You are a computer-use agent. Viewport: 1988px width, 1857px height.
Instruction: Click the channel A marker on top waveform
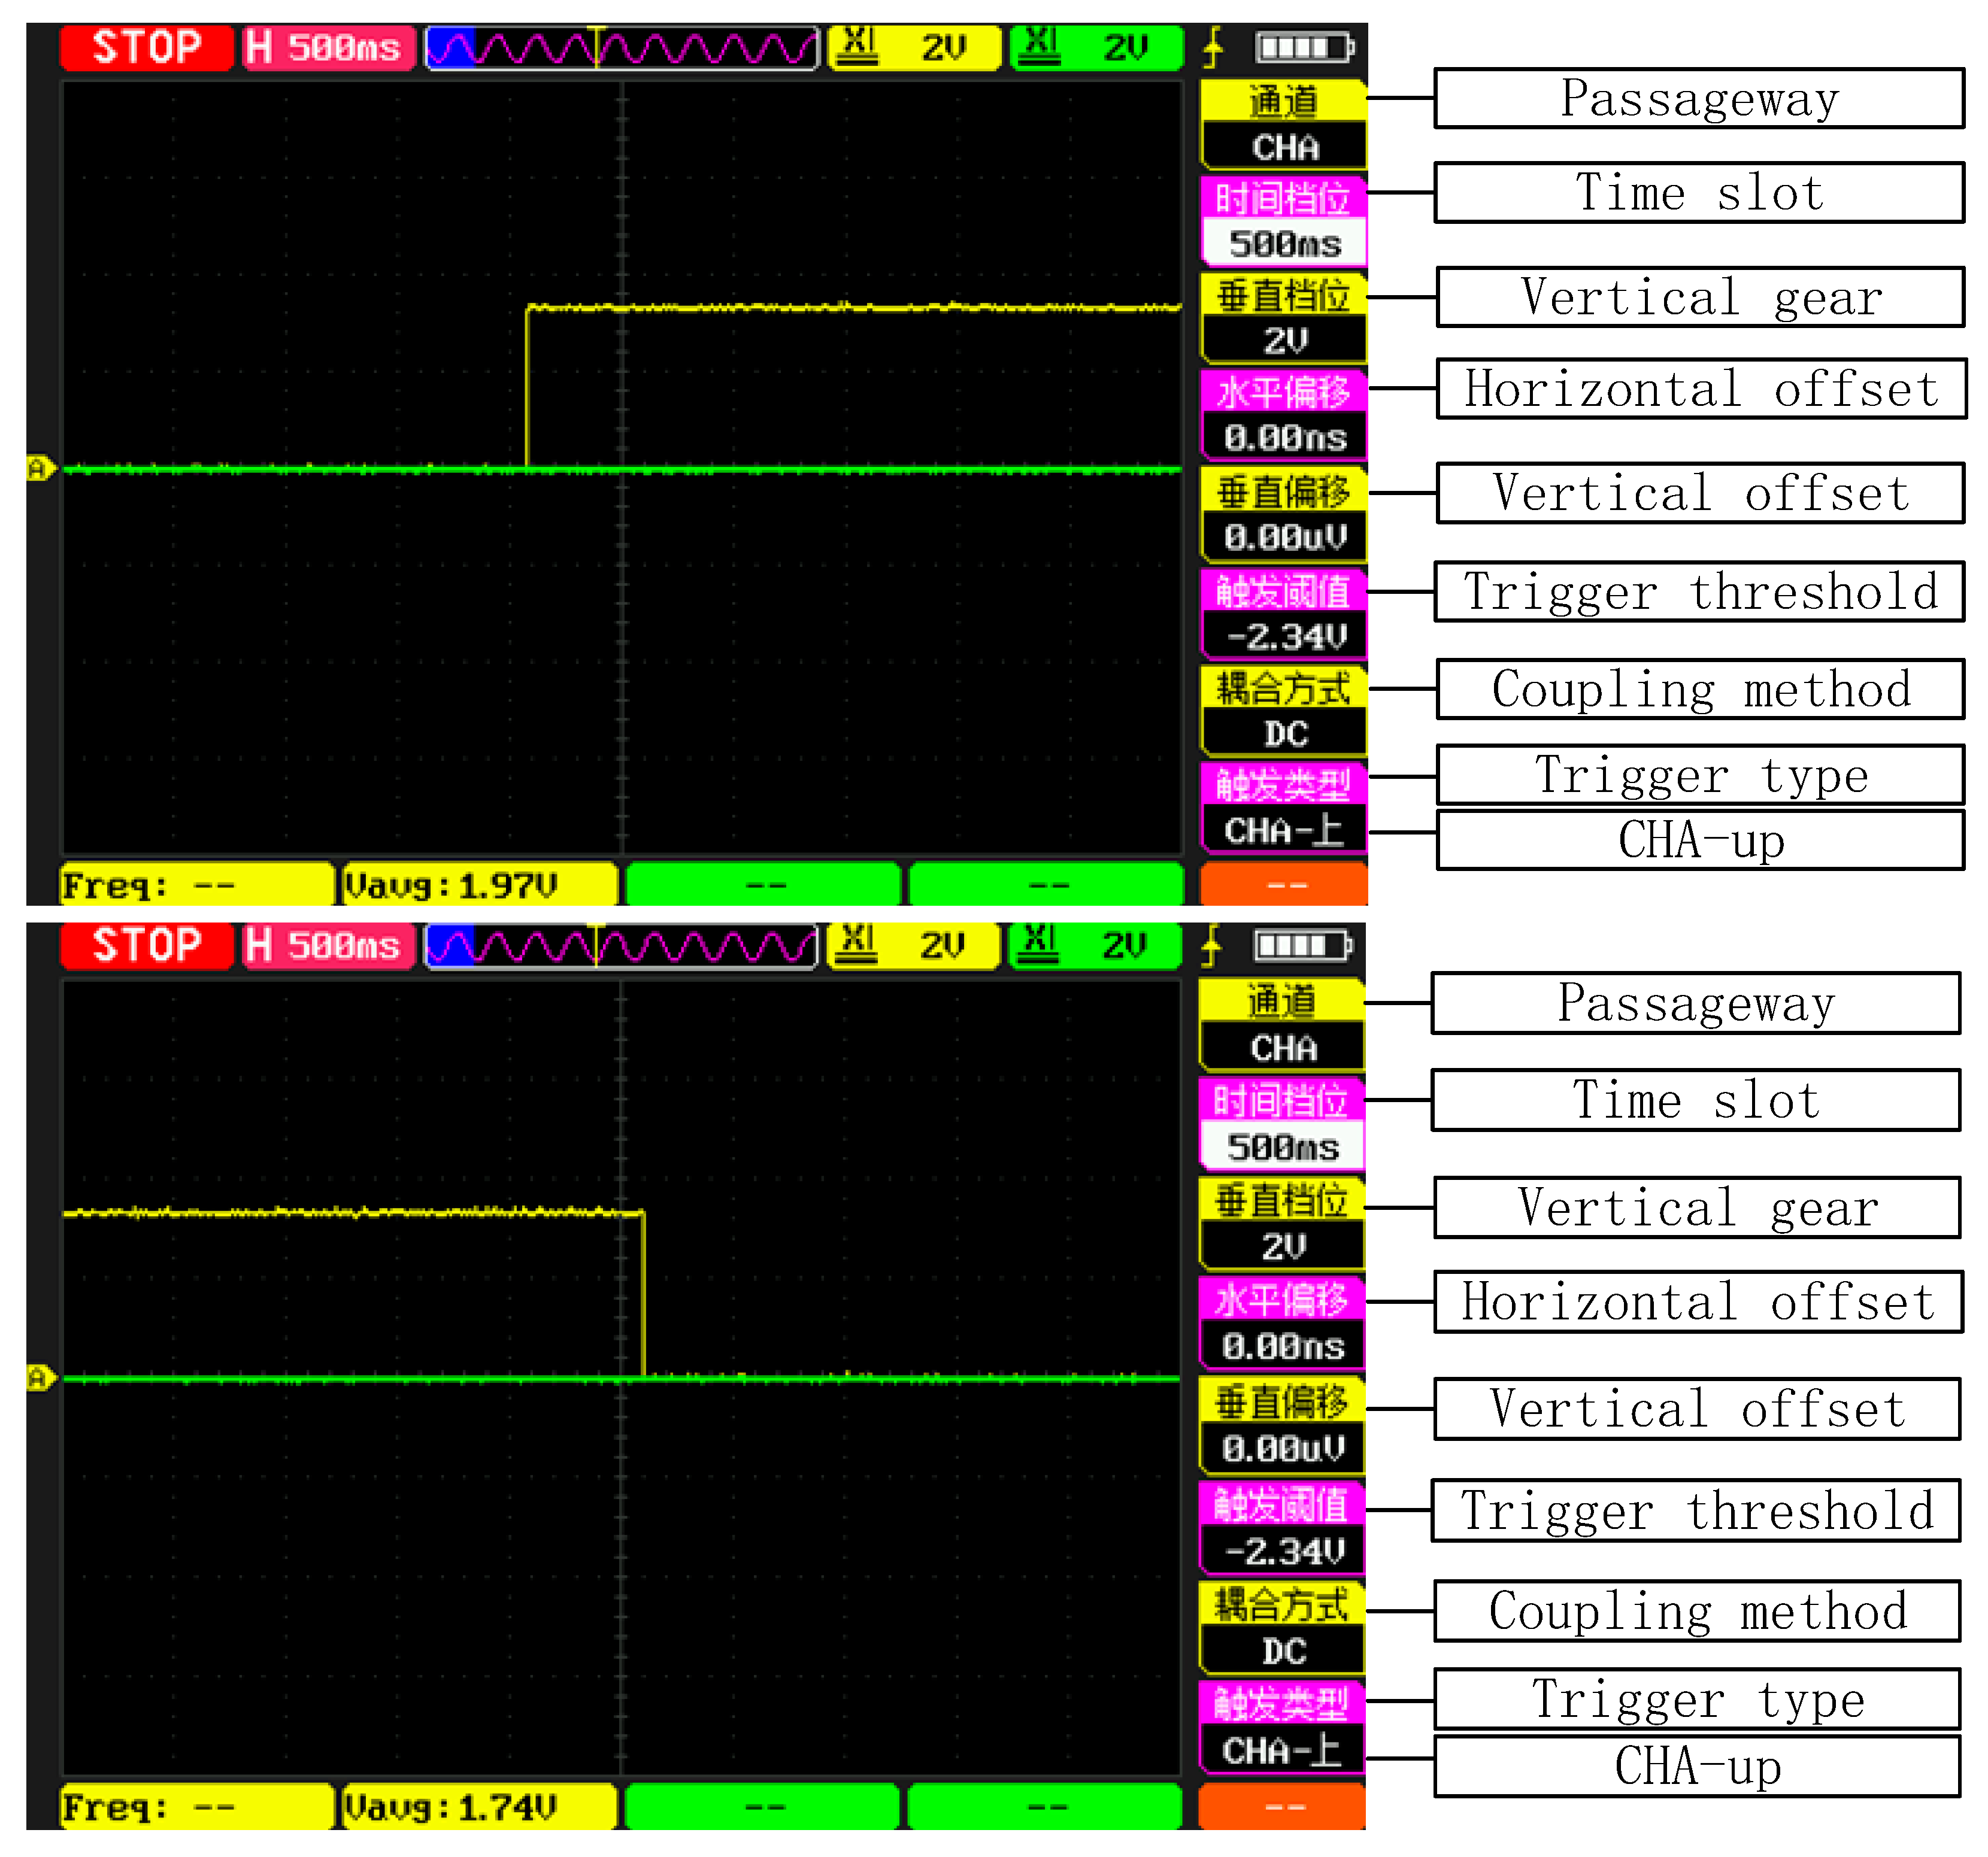(39, 468)
